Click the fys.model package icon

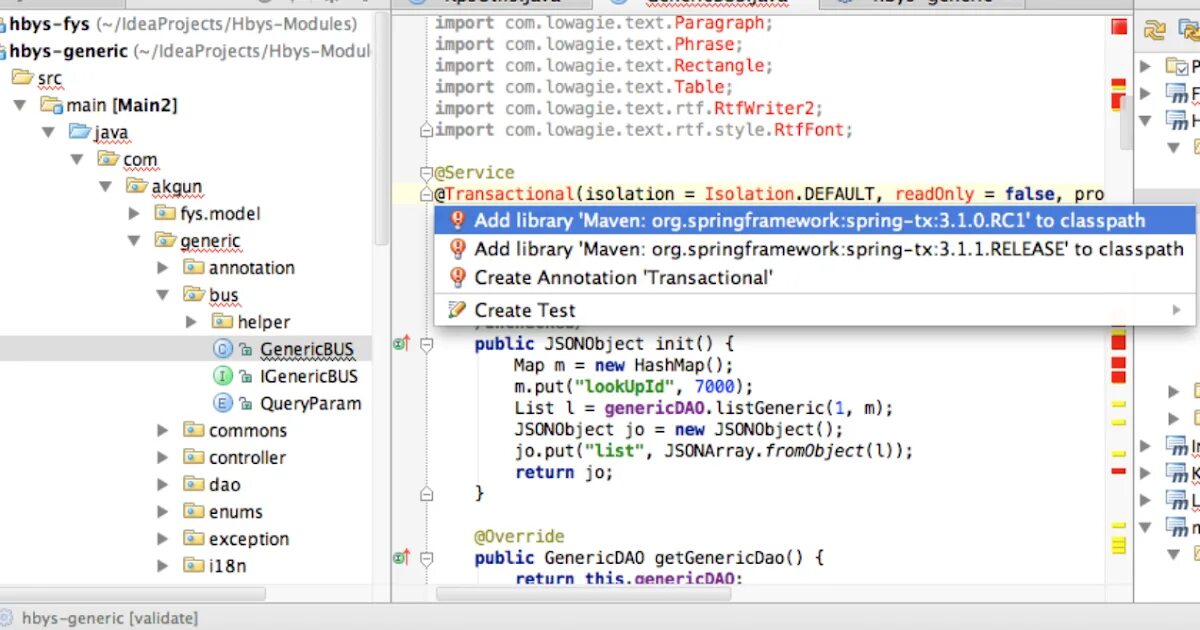coord(165,213)
